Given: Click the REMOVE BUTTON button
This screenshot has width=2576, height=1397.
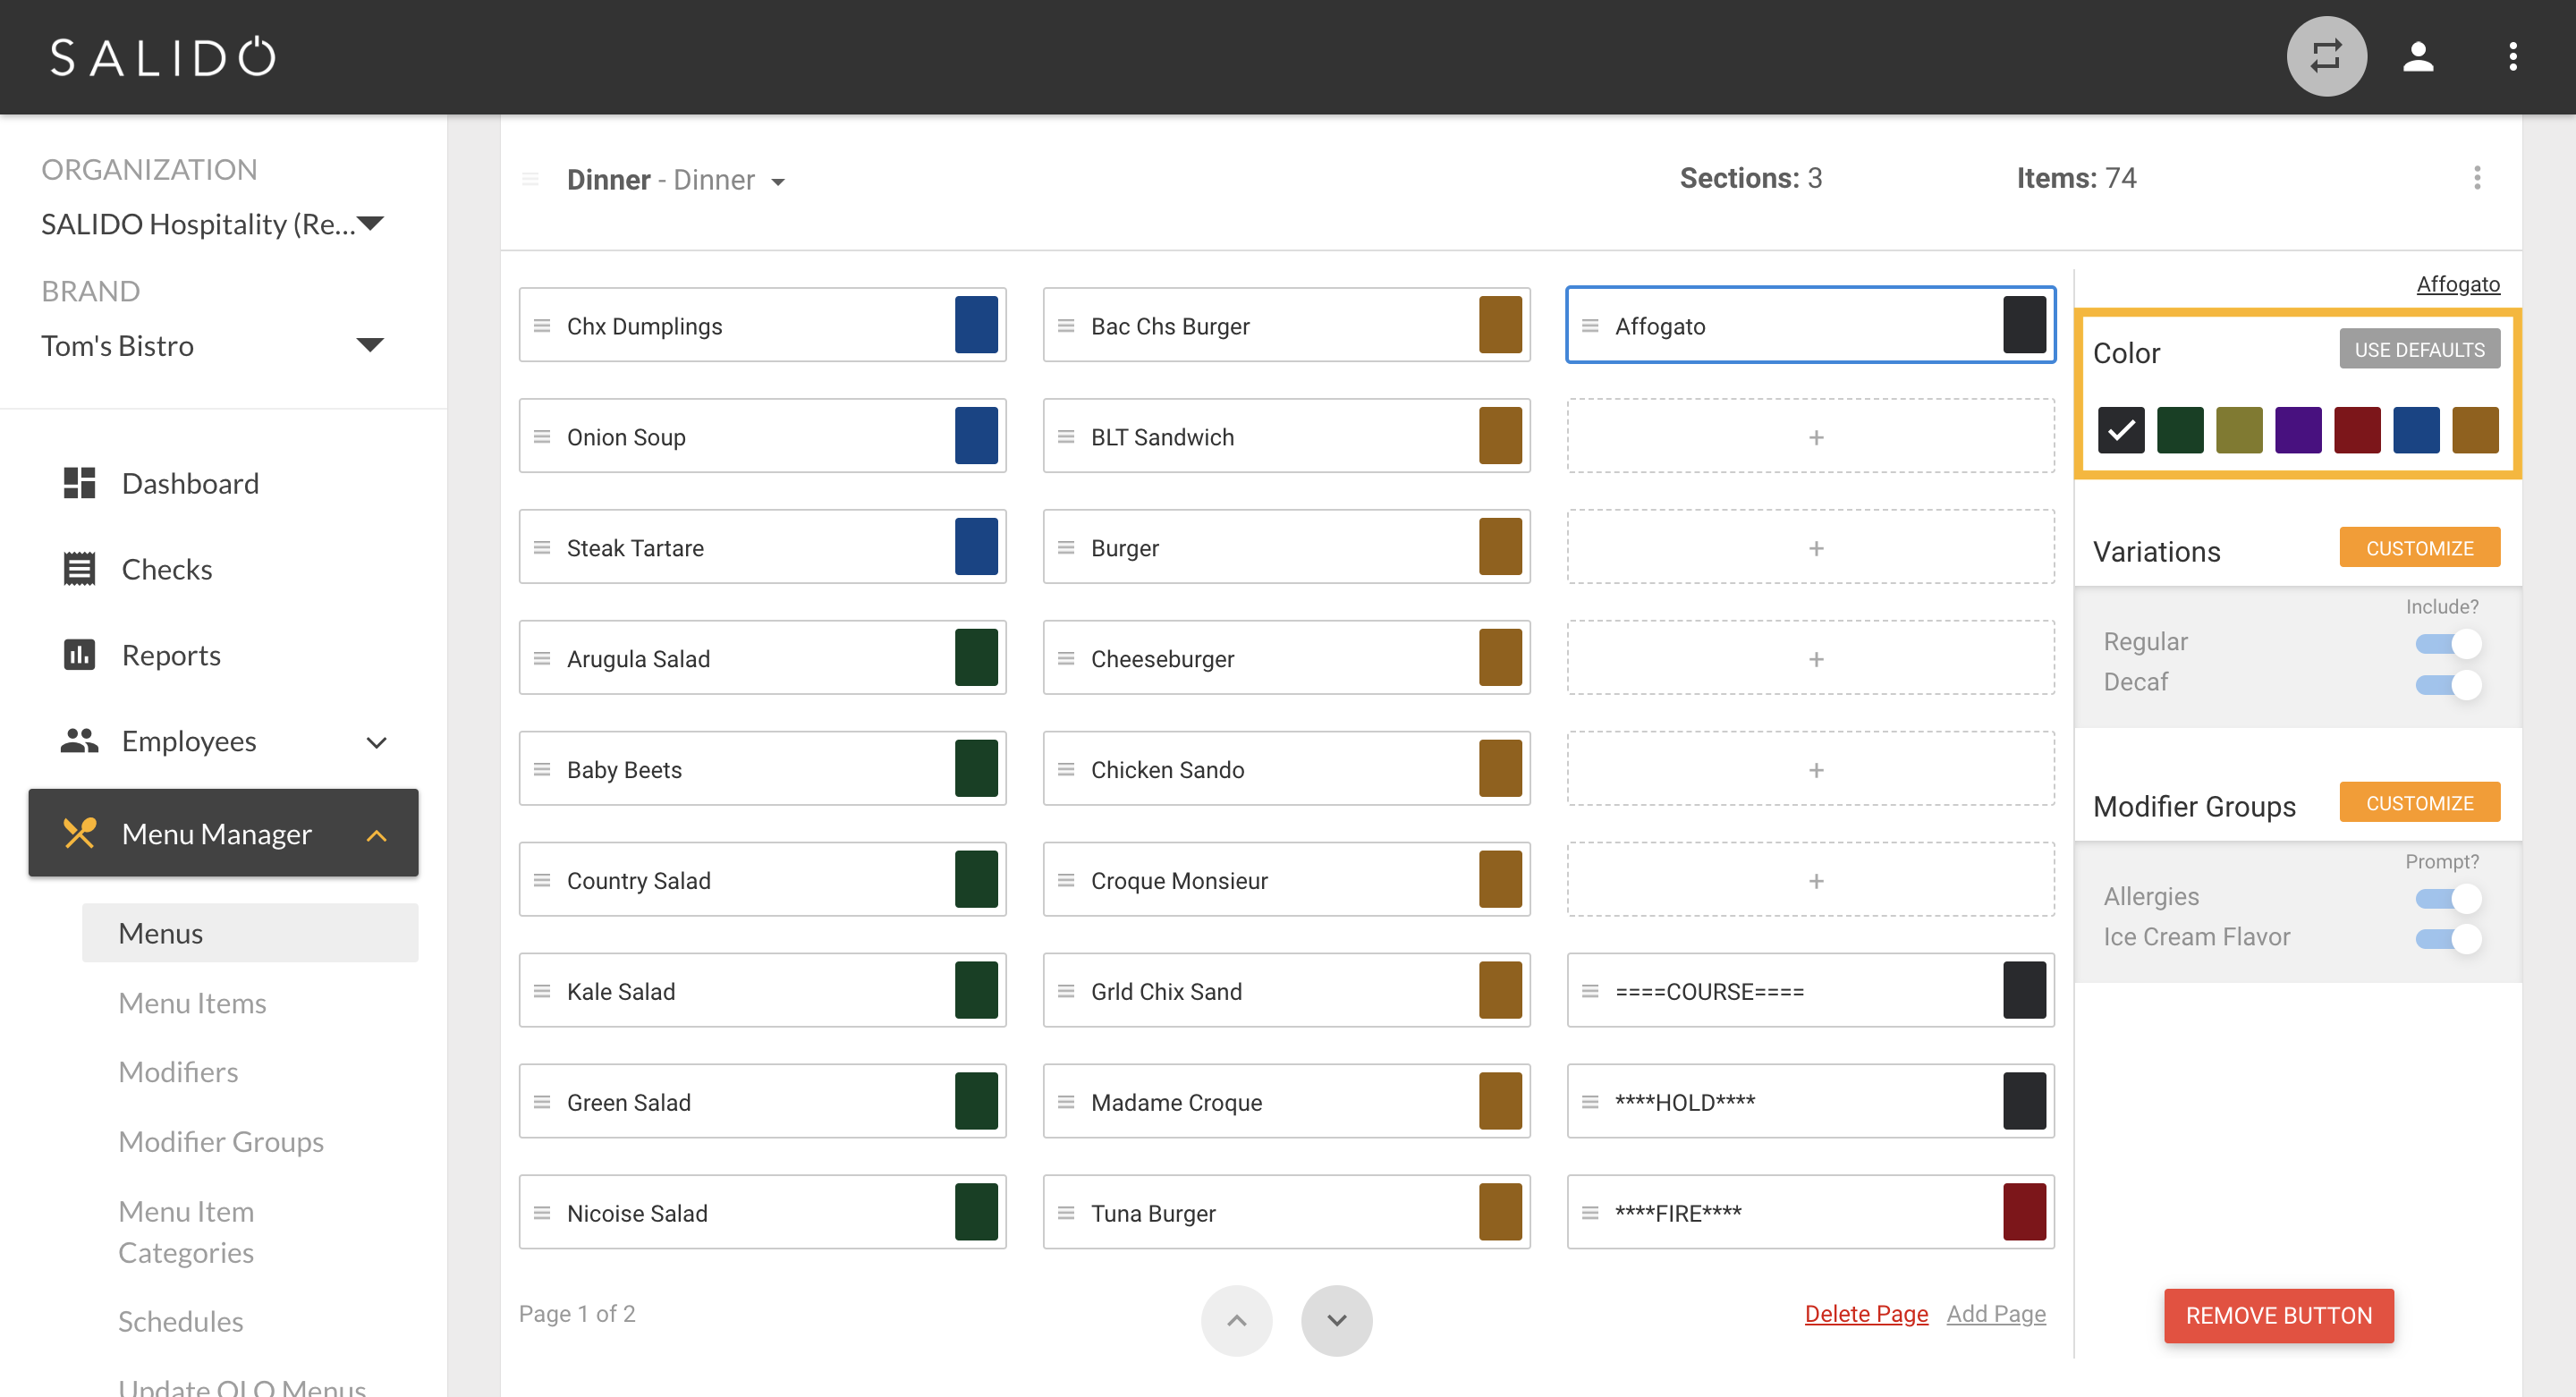Looking at the screenshot, I should tap(2278, 1315).
